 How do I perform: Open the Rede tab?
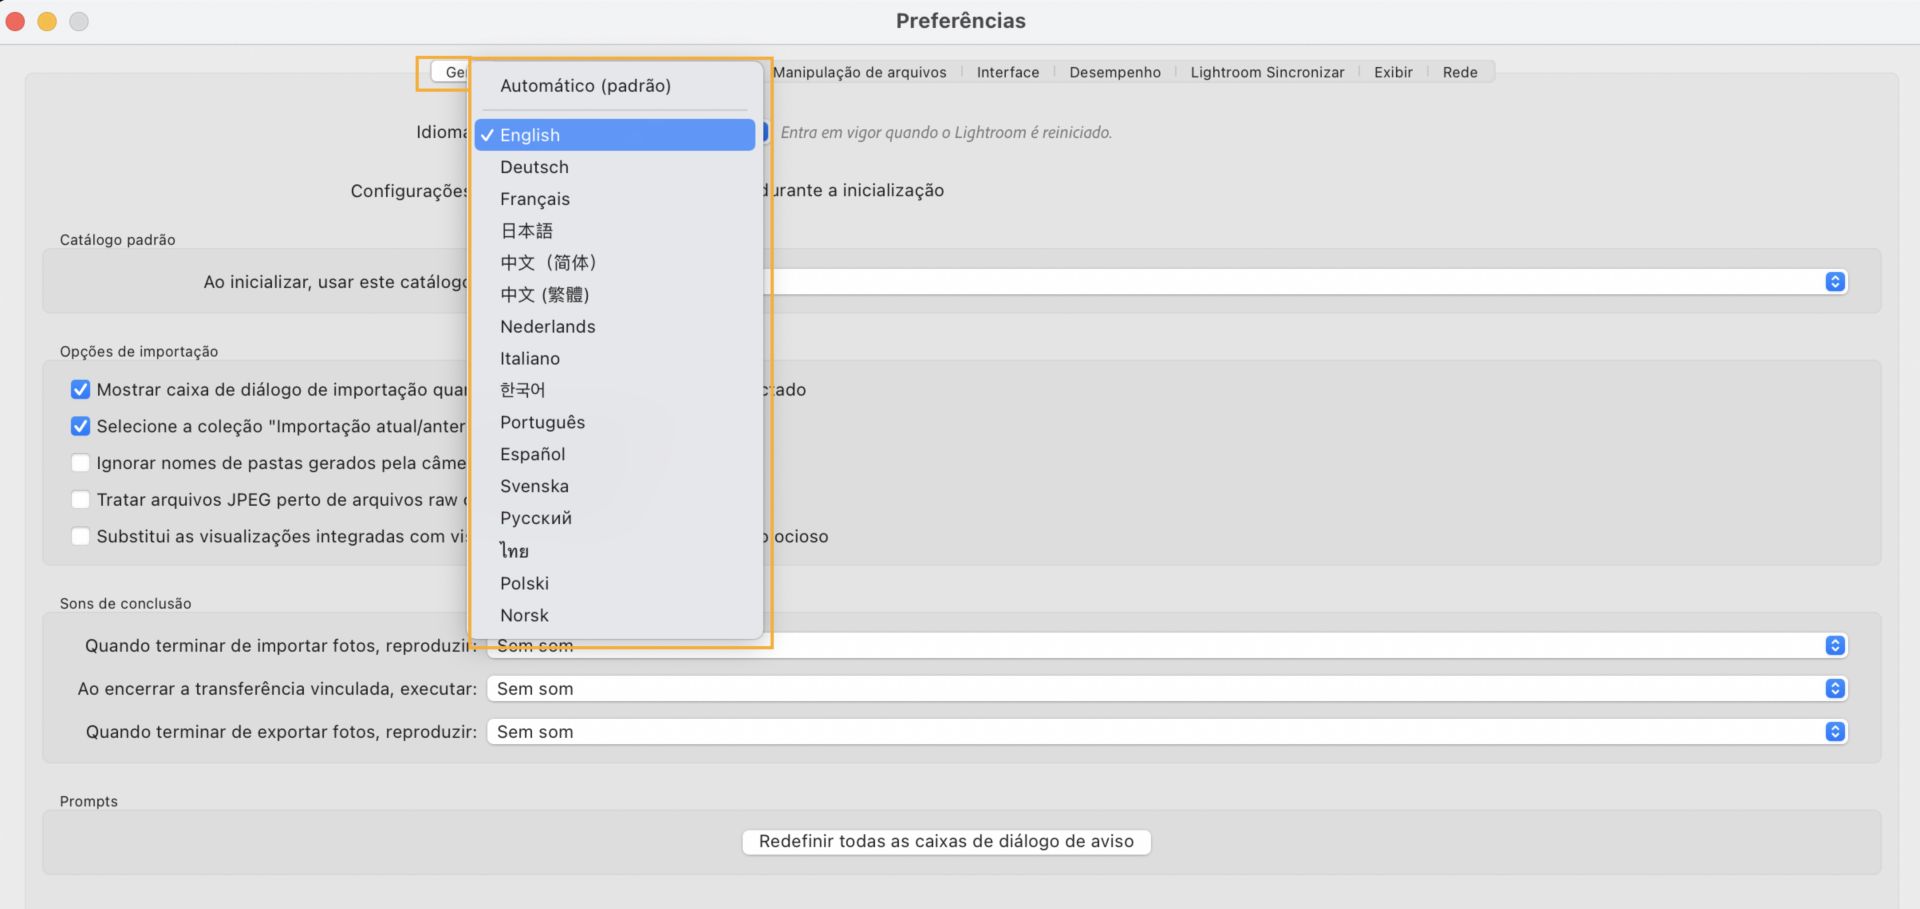coord(1459,72)
